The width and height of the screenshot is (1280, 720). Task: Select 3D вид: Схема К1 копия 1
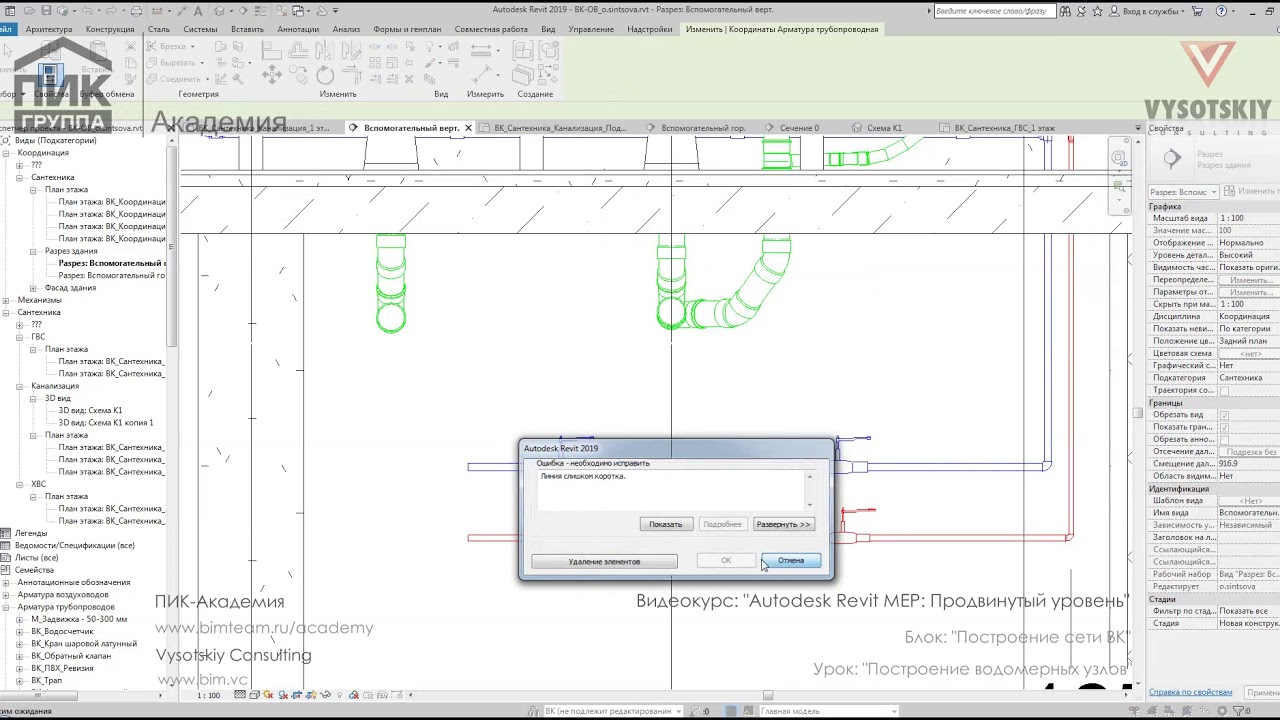pyautogui.click(x=105, y=423)
